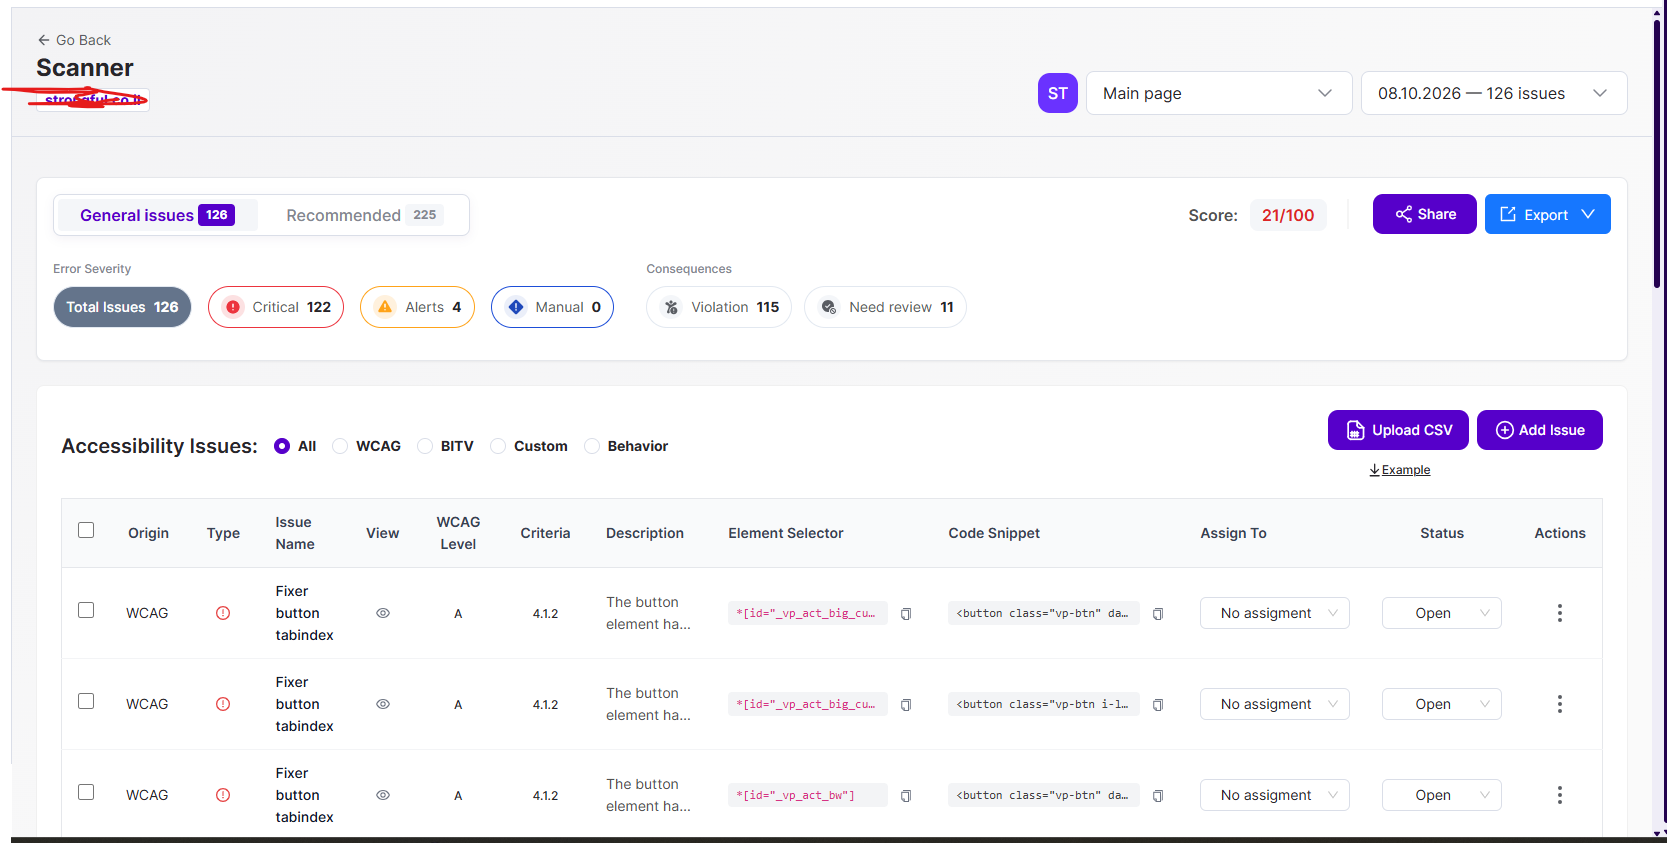
Task: Select the Custom radio filter
Action: (498, 446)
